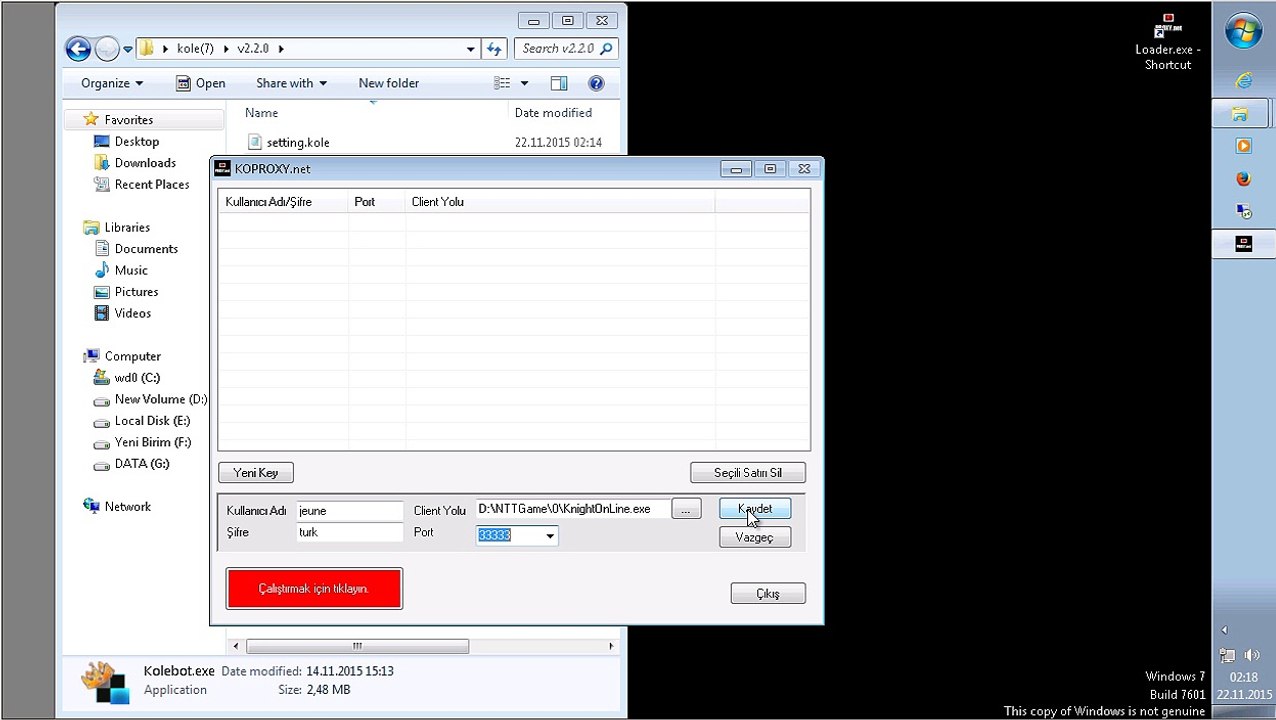Launch Windows Media Player from taskbar
This screenshot has height=720, width=1276.
point(1243,146)
